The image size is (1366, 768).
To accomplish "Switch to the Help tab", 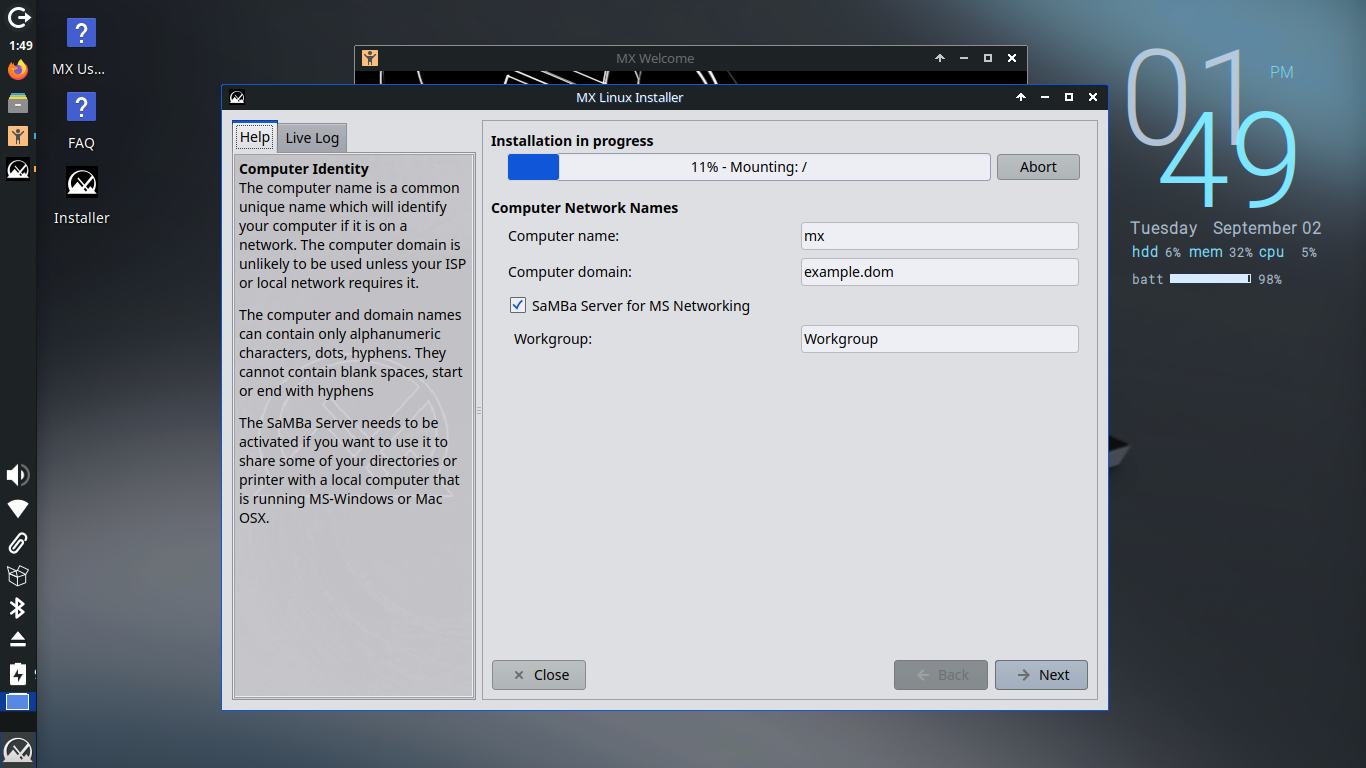I will click(x=254, y=137).
